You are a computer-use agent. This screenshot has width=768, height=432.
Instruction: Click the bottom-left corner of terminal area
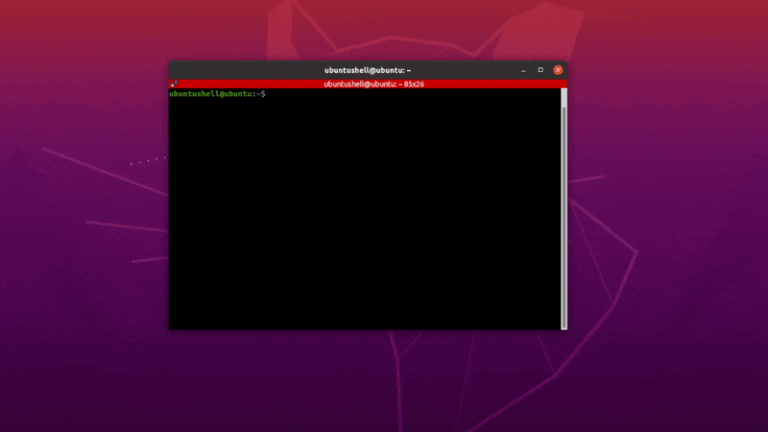coord(174,324)
